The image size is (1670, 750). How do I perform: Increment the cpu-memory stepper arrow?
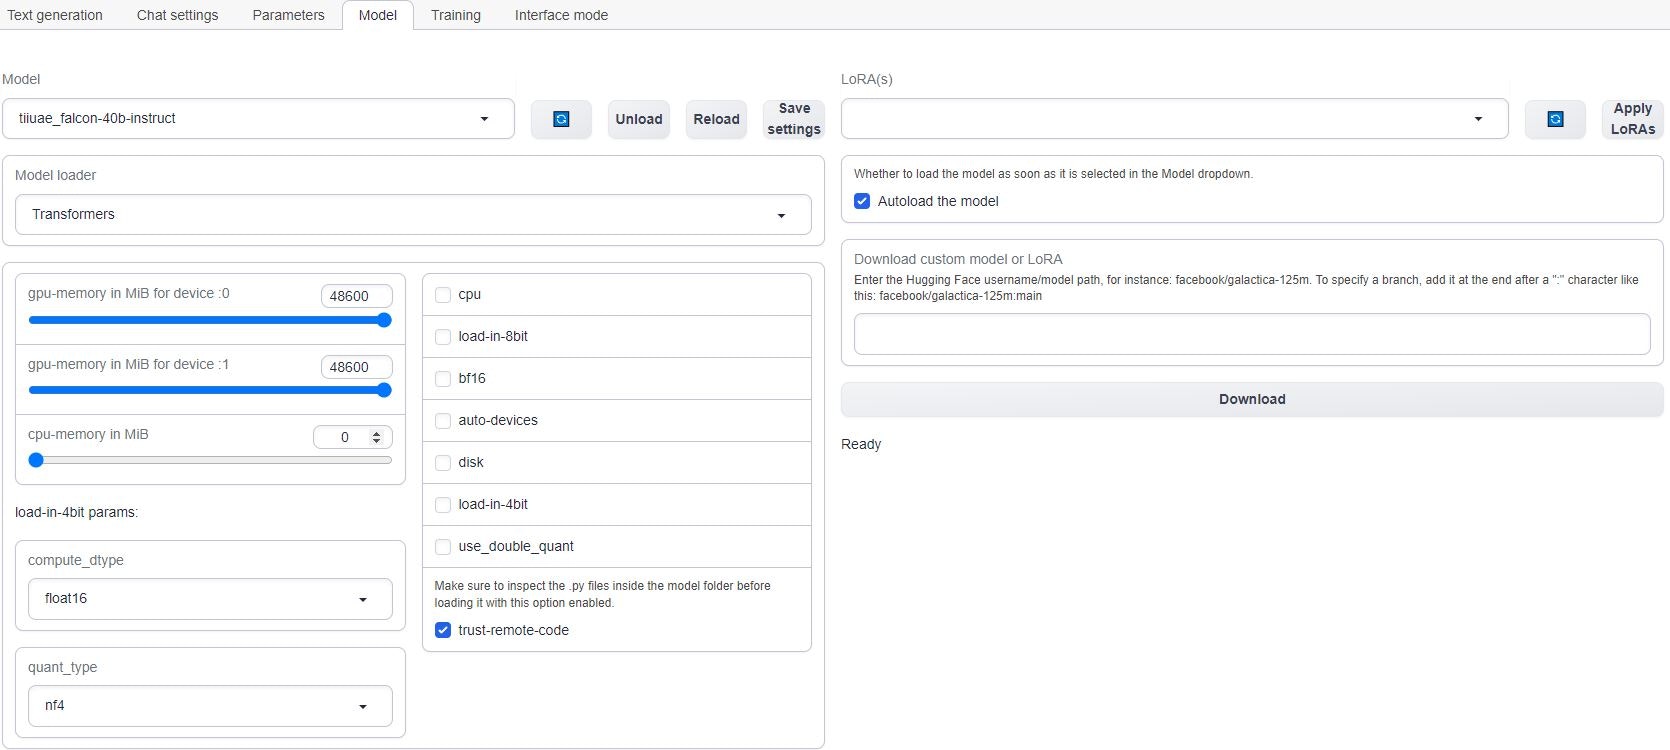click(376, 433)
